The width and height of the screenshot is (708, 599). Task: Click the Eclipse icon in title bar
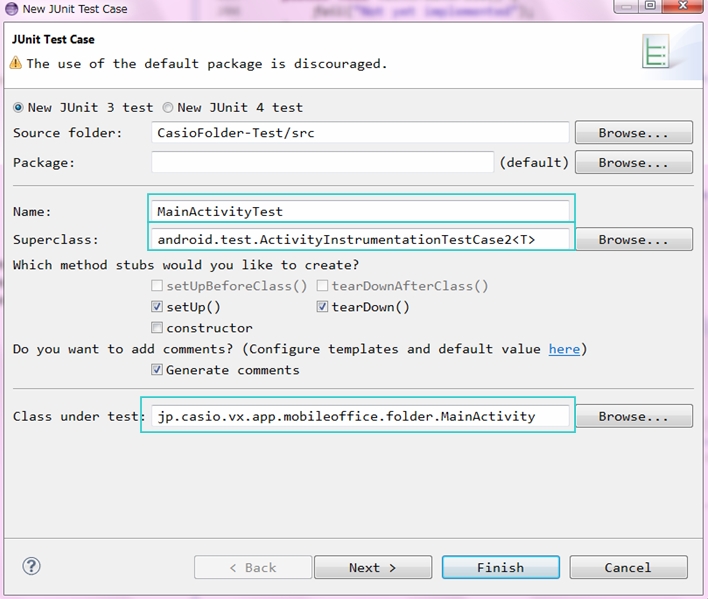(x=11, y=9)
